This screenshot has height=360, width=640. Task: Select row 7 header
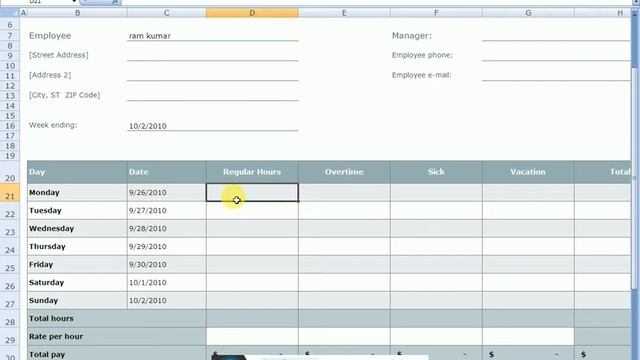10,36
